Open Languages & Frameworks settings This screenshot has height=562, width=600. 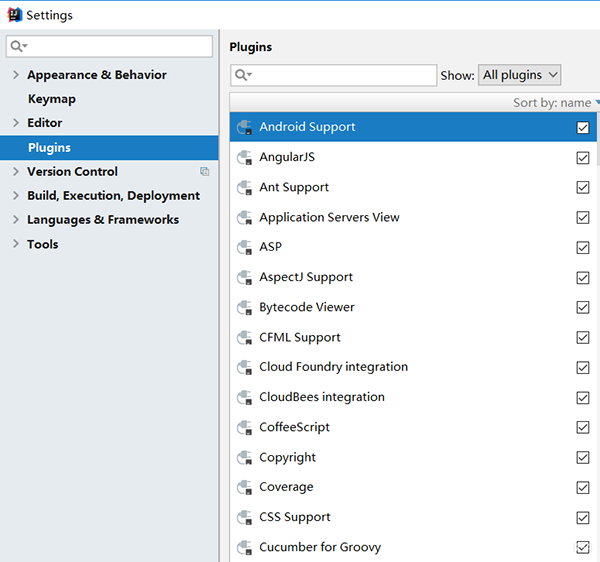pyautogui.click(x=103, y=220)
